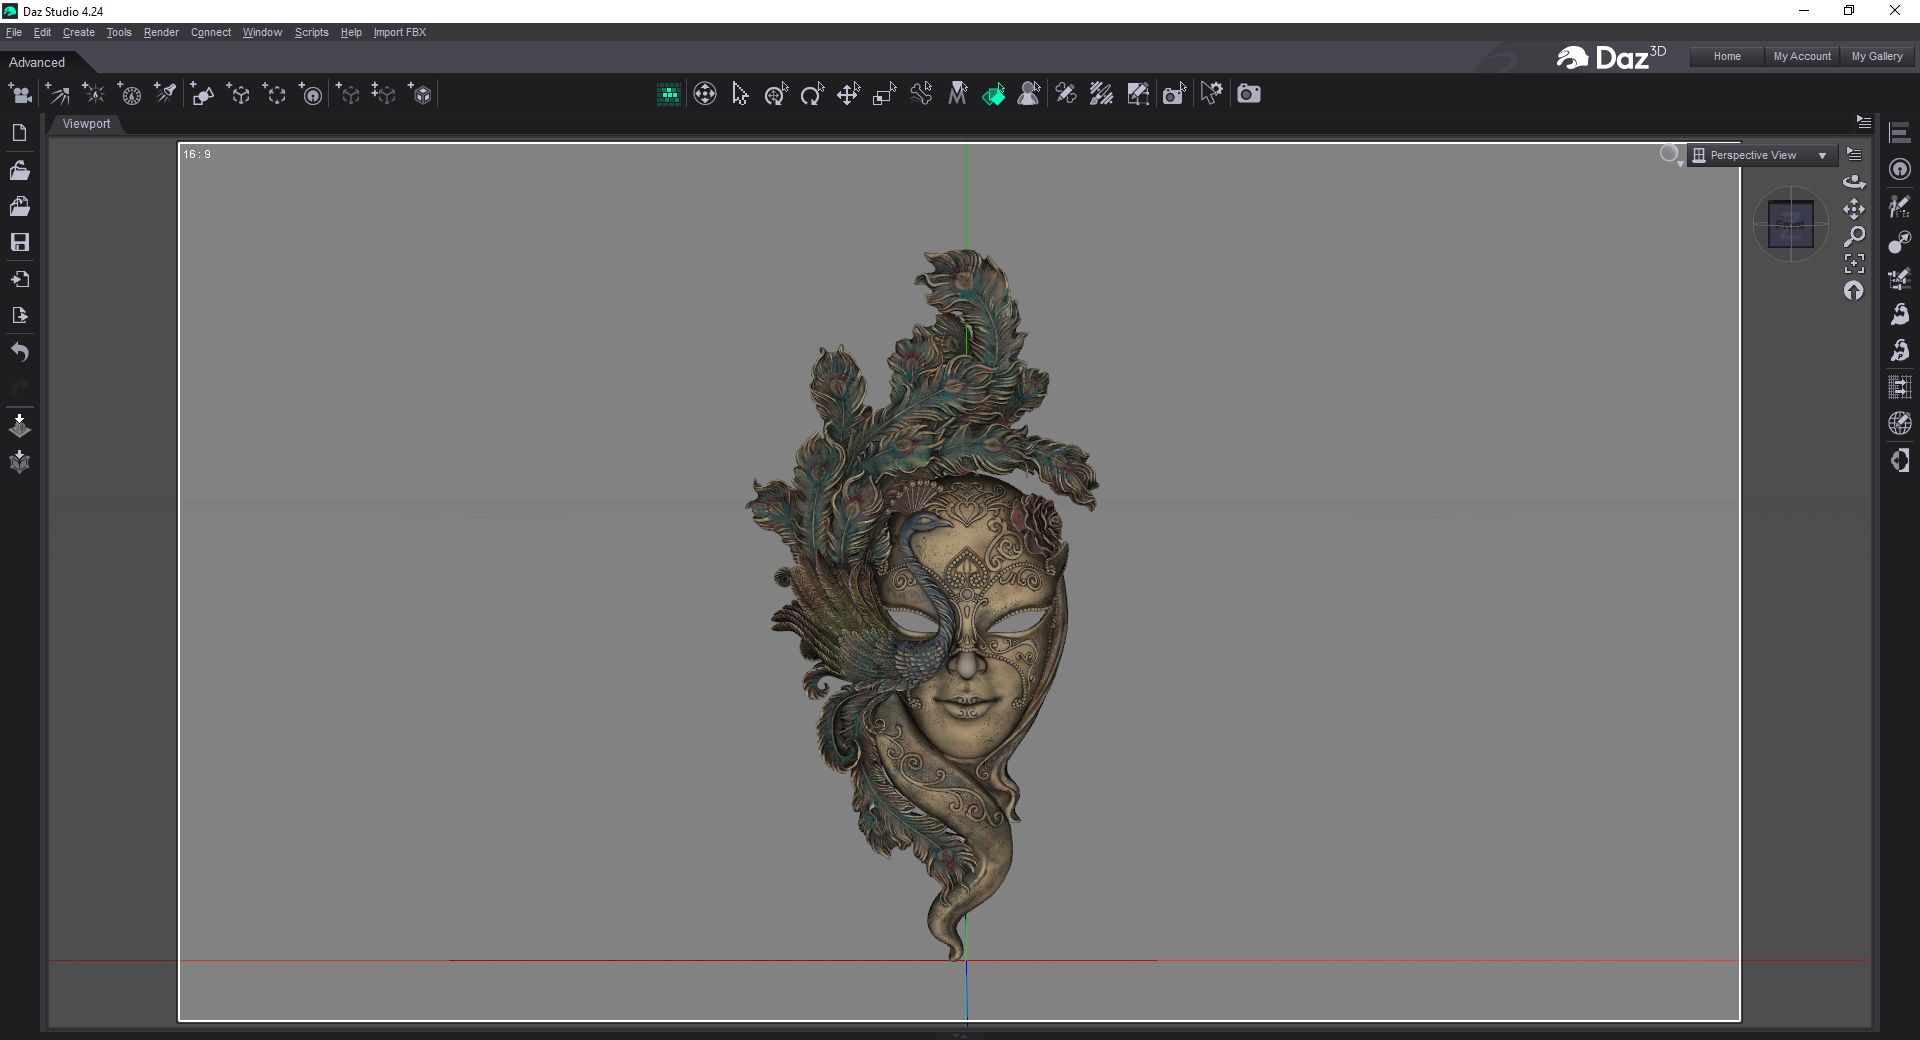Open the Render menu

point(161,32)
